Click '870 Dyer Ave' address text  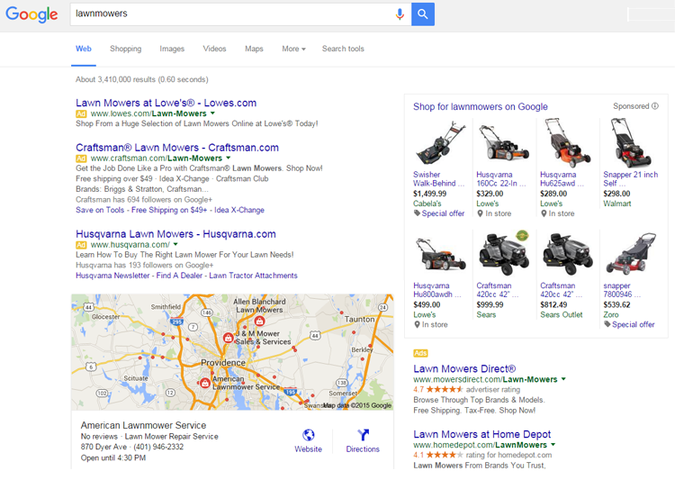[x=104, y=447]
